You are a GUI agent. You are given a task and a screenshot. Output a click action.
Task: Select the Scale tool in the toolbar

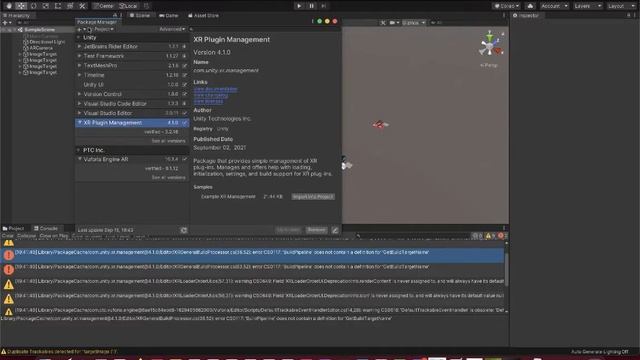tap(46, 6)
